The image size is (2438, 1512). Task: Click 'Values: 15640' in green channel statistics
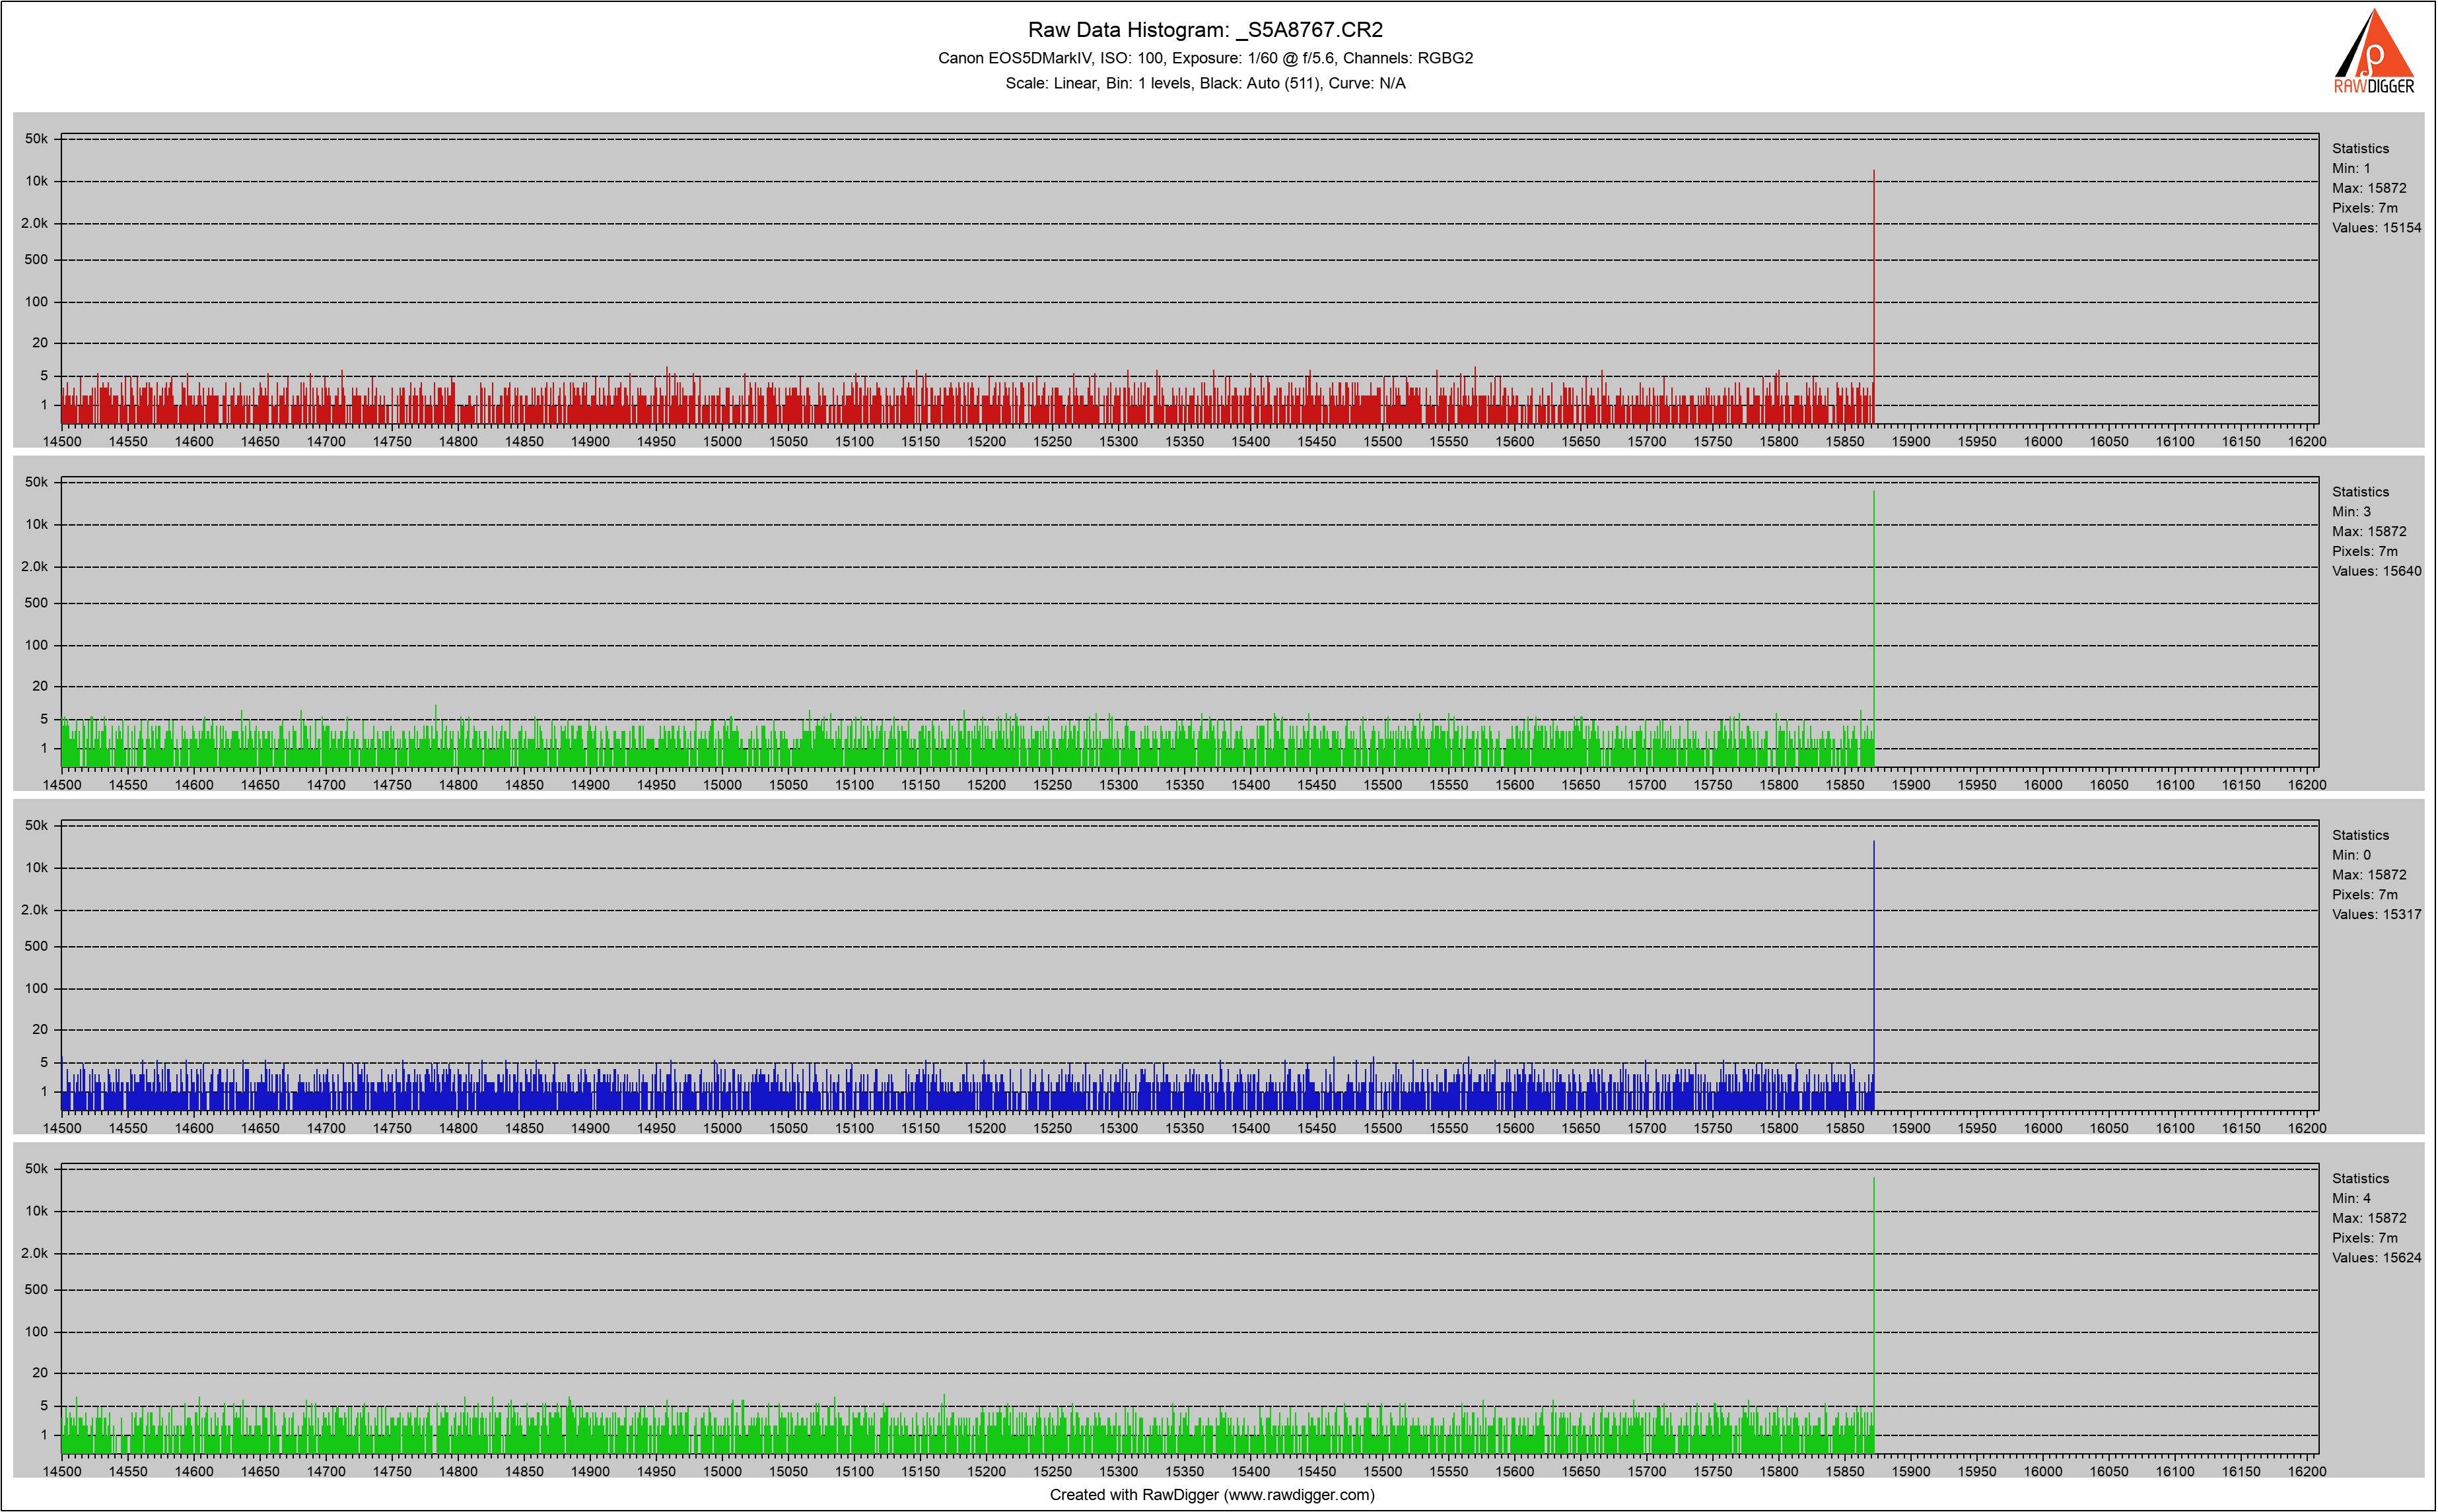[x=2376, y=571]
